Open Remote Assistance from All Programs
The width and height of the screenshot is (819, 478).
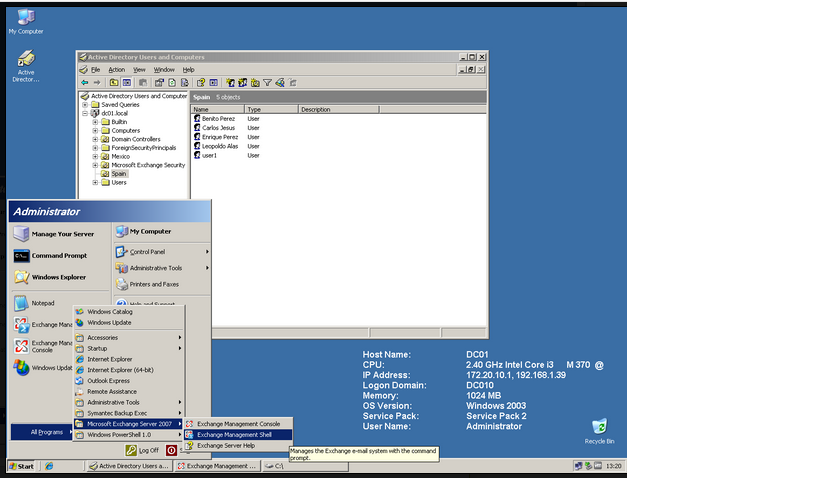[x=128, y=391]
